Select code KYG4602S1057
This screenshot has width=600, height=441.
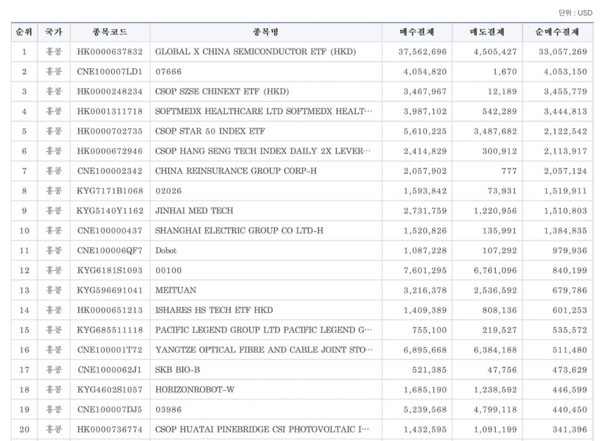[x=110, y=390]
